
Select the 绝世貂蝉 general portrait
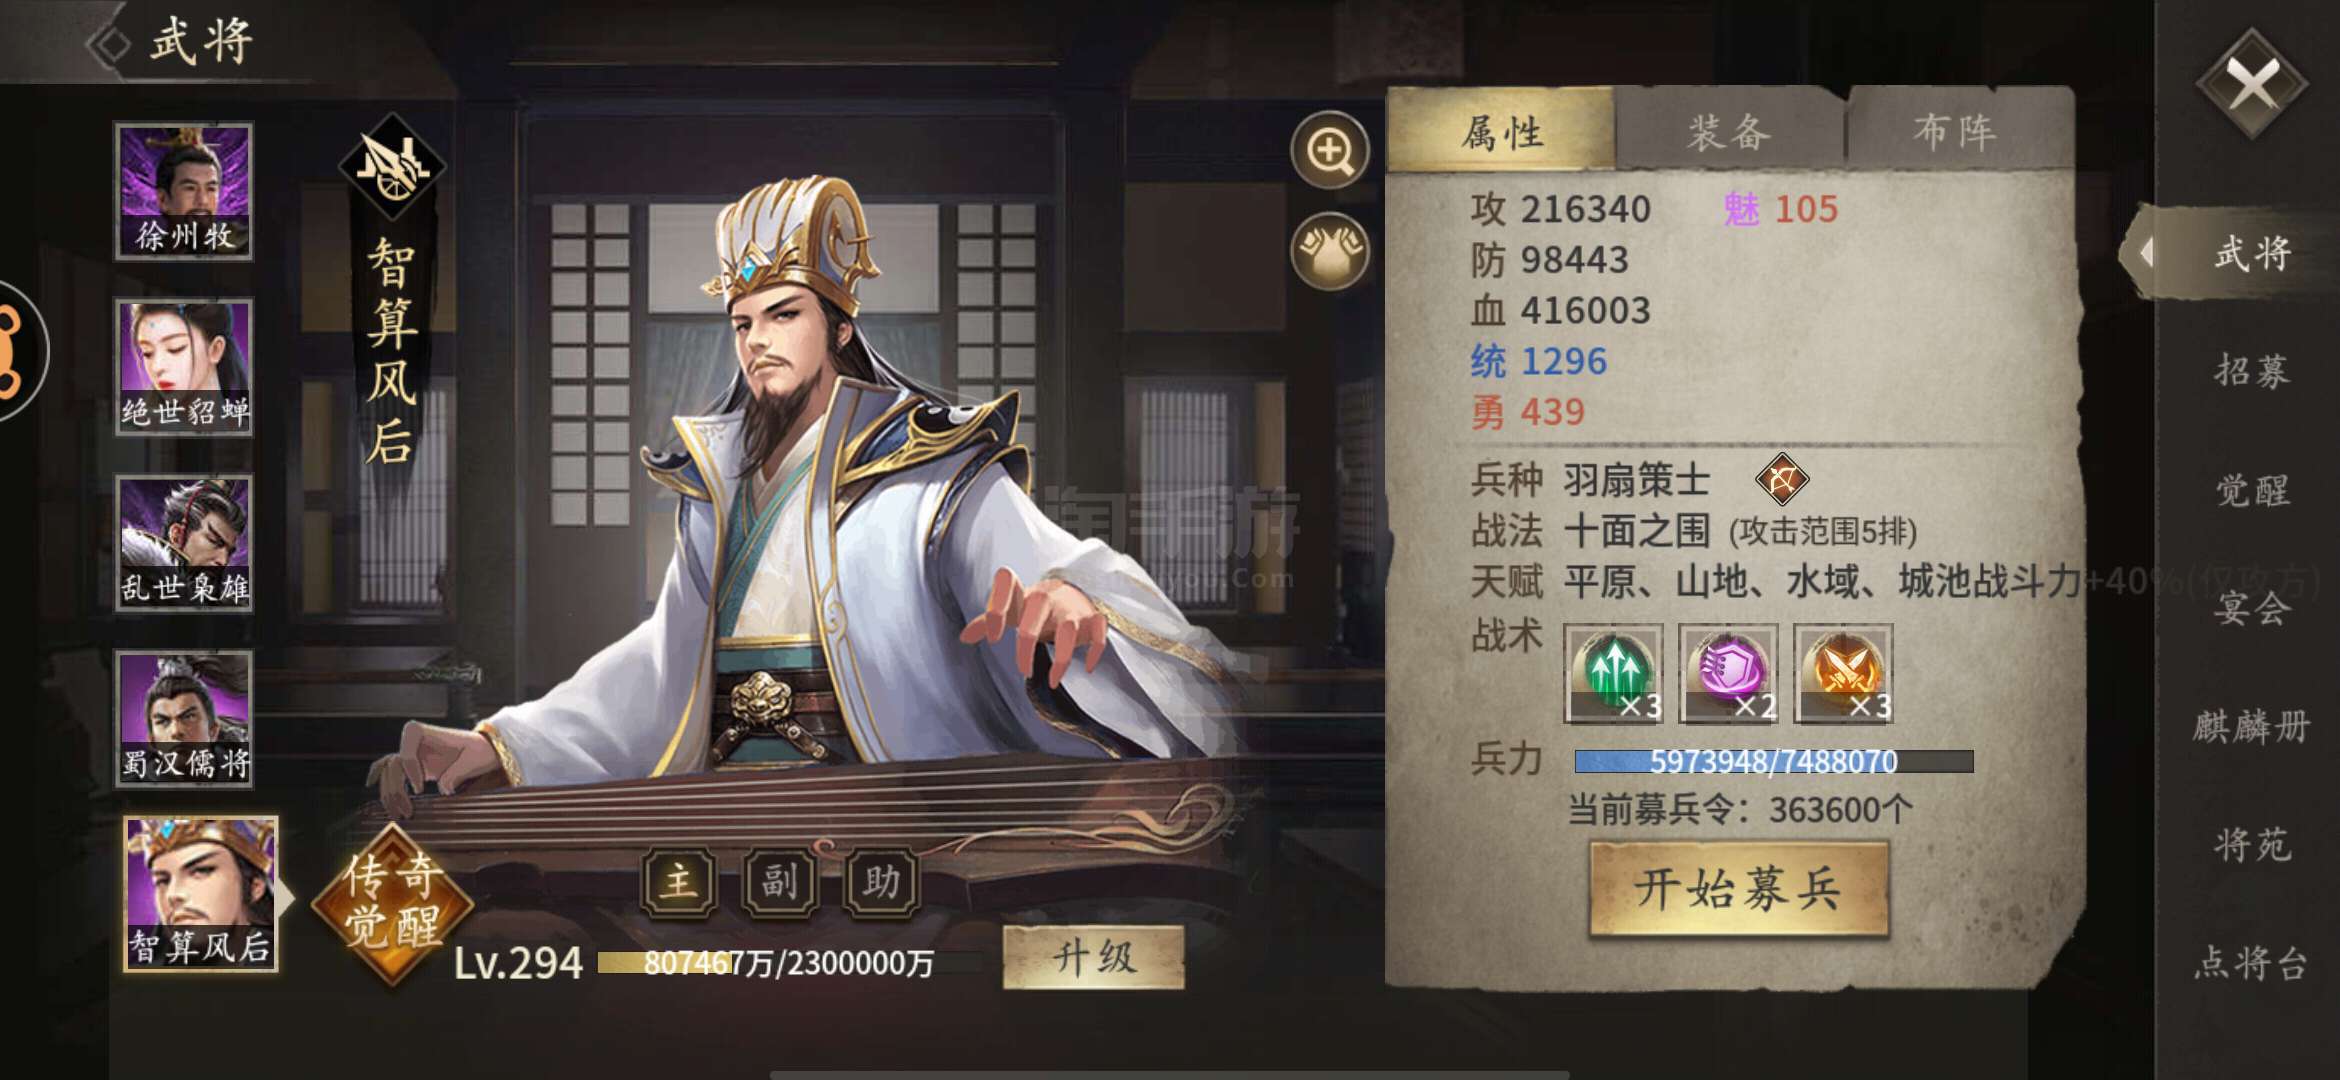(184, 367)
